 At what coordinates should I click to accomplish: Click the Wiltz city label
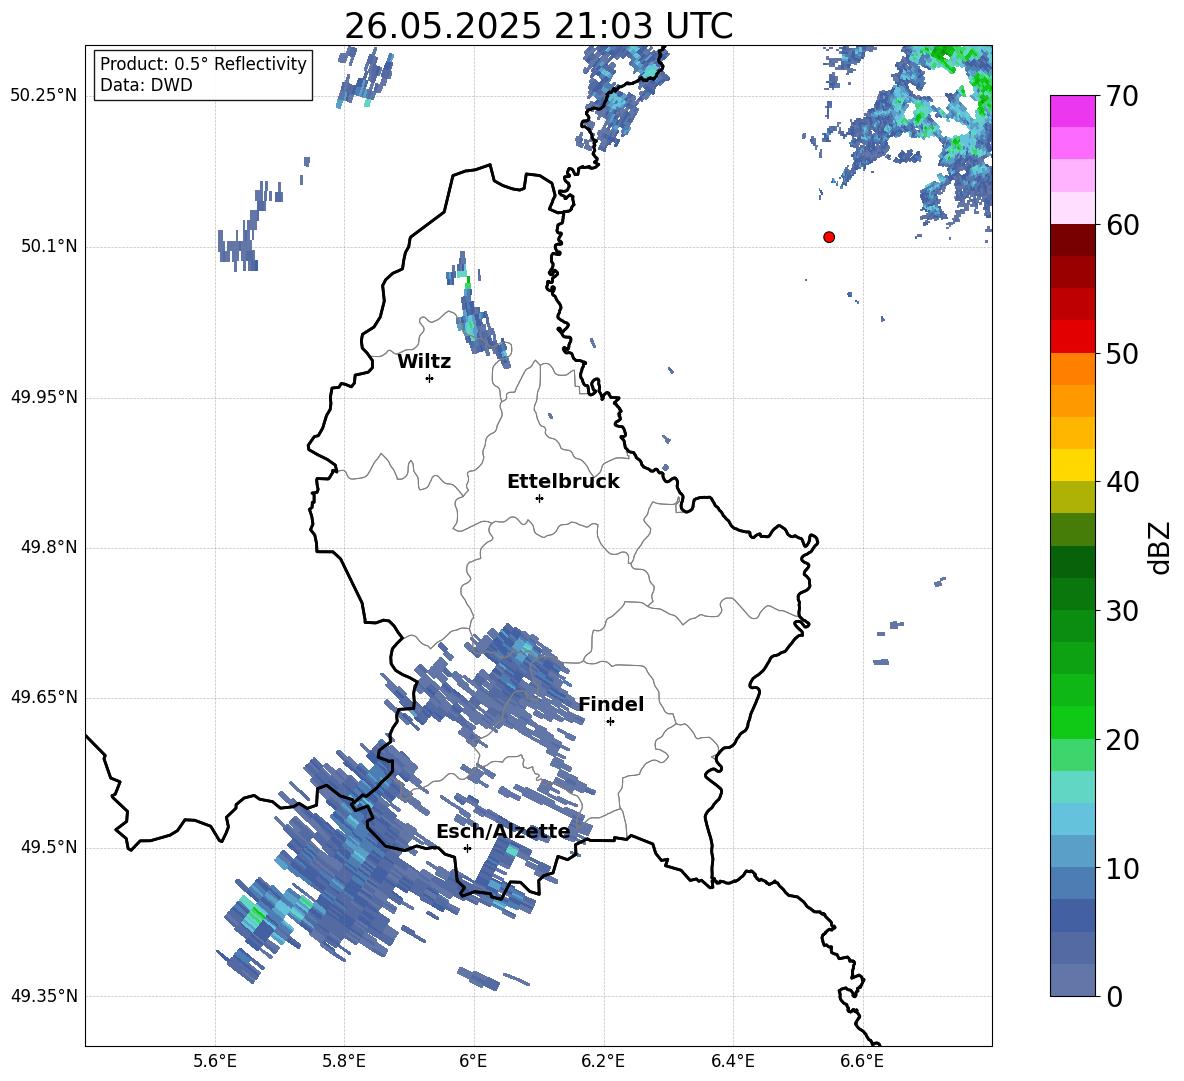point(424,362)
